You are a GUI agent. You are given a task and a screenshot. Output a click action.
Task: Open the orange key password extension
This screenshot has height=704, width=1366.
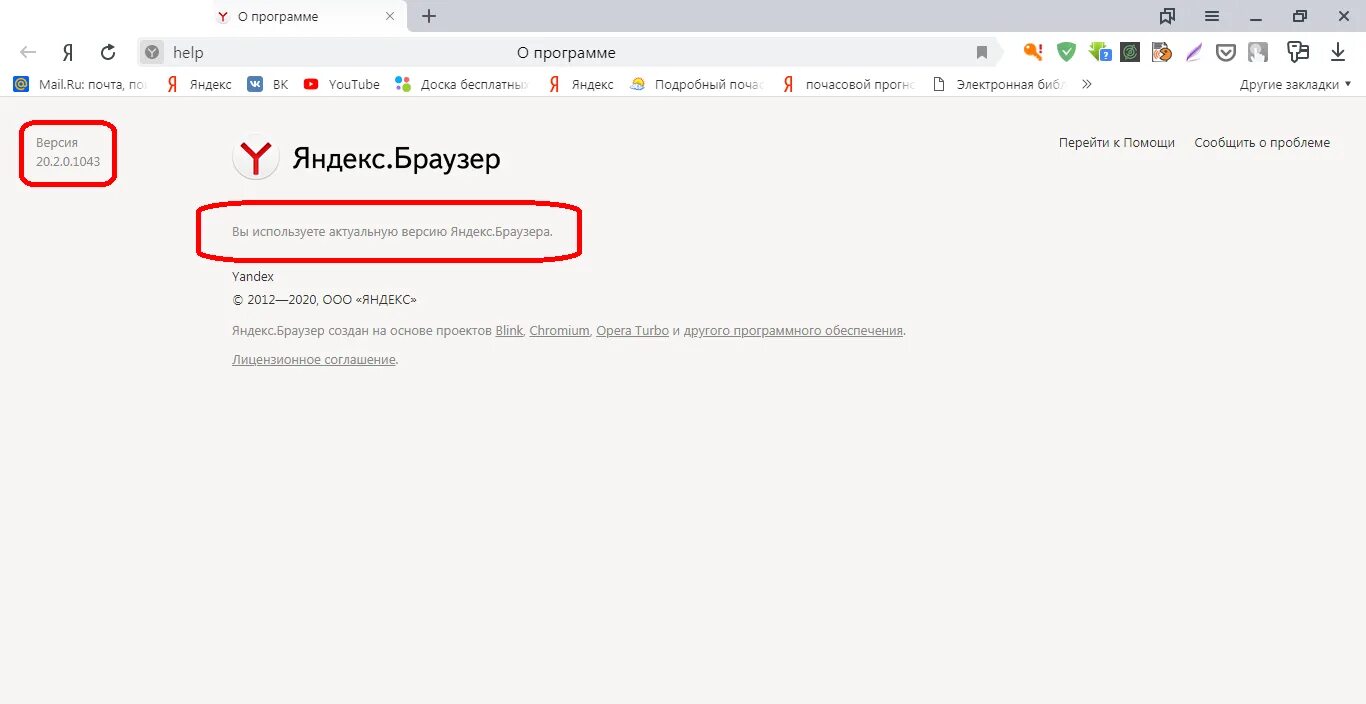1033,53
